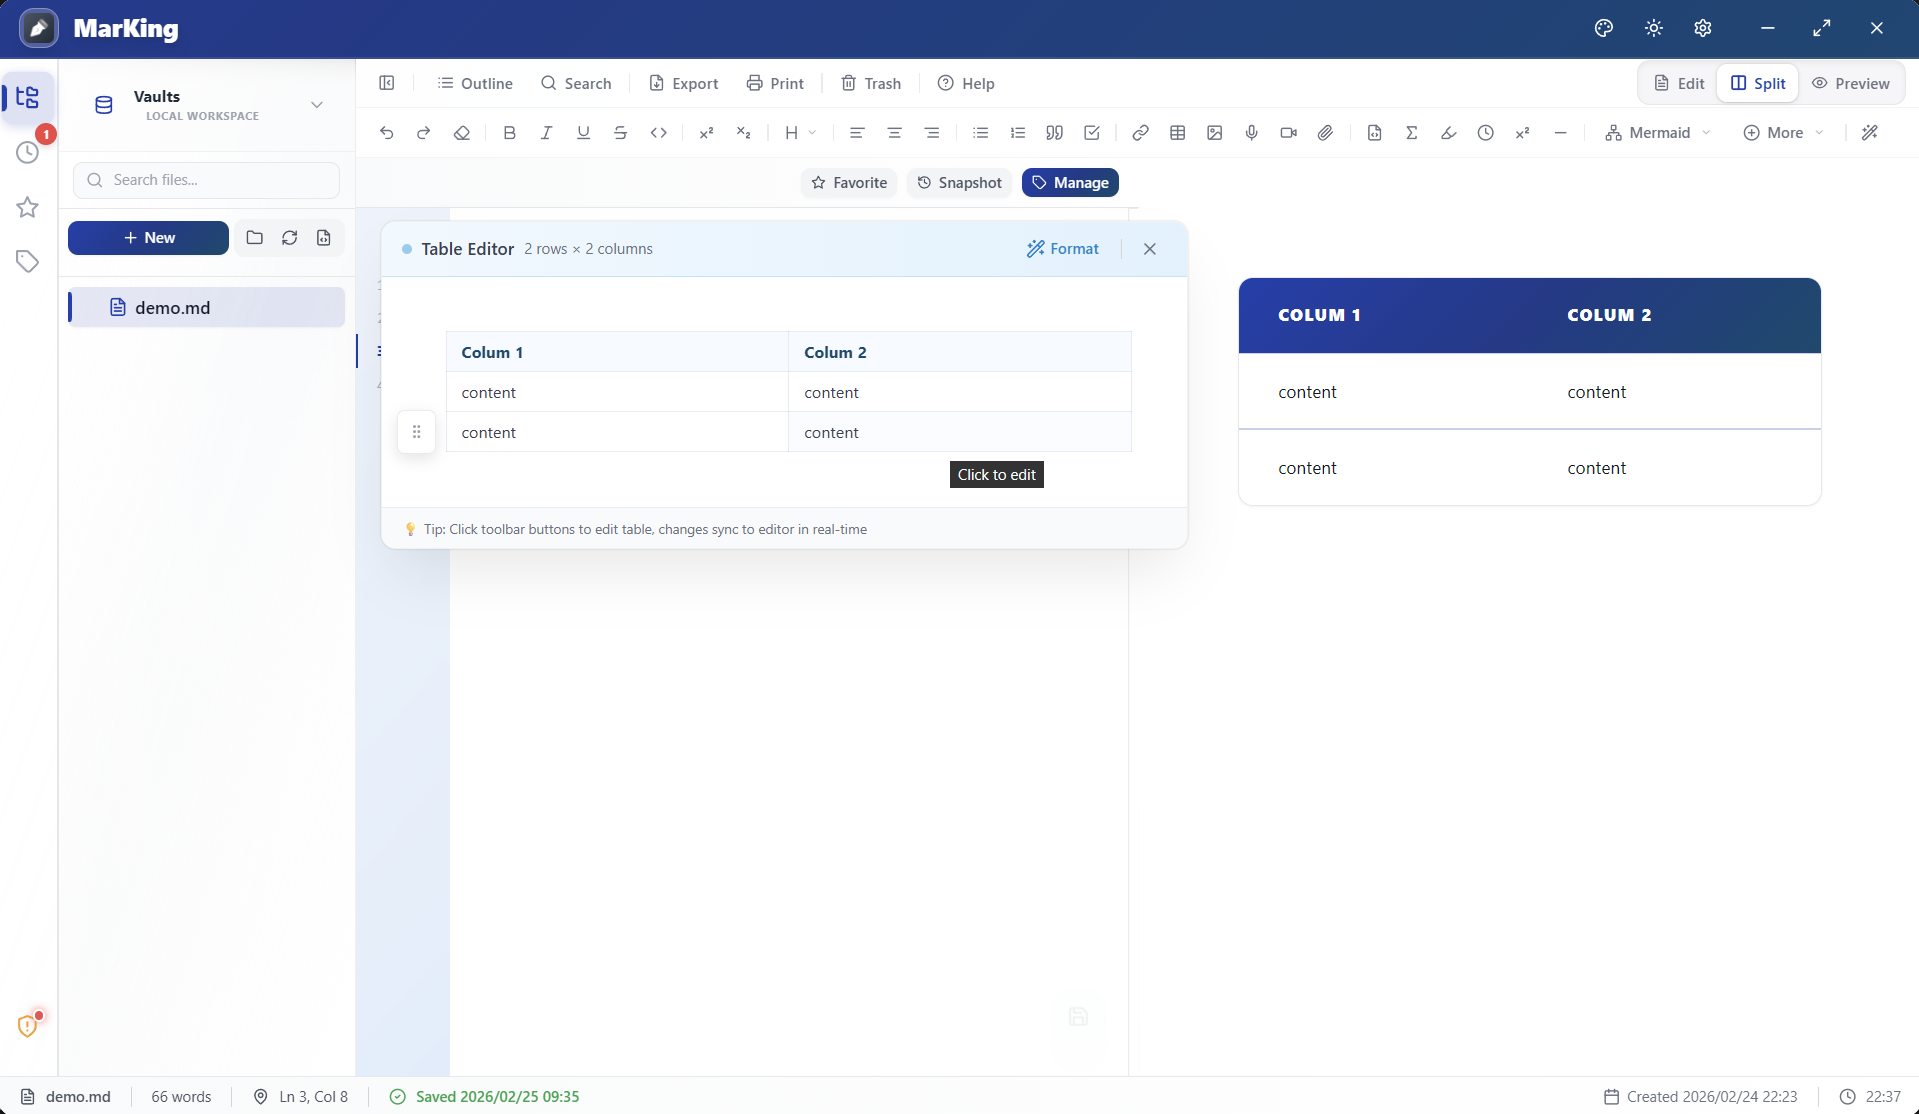The image size is (1919, 1114).
Task: Toggle Favorite for demo.md
Action: pos(849,182)
